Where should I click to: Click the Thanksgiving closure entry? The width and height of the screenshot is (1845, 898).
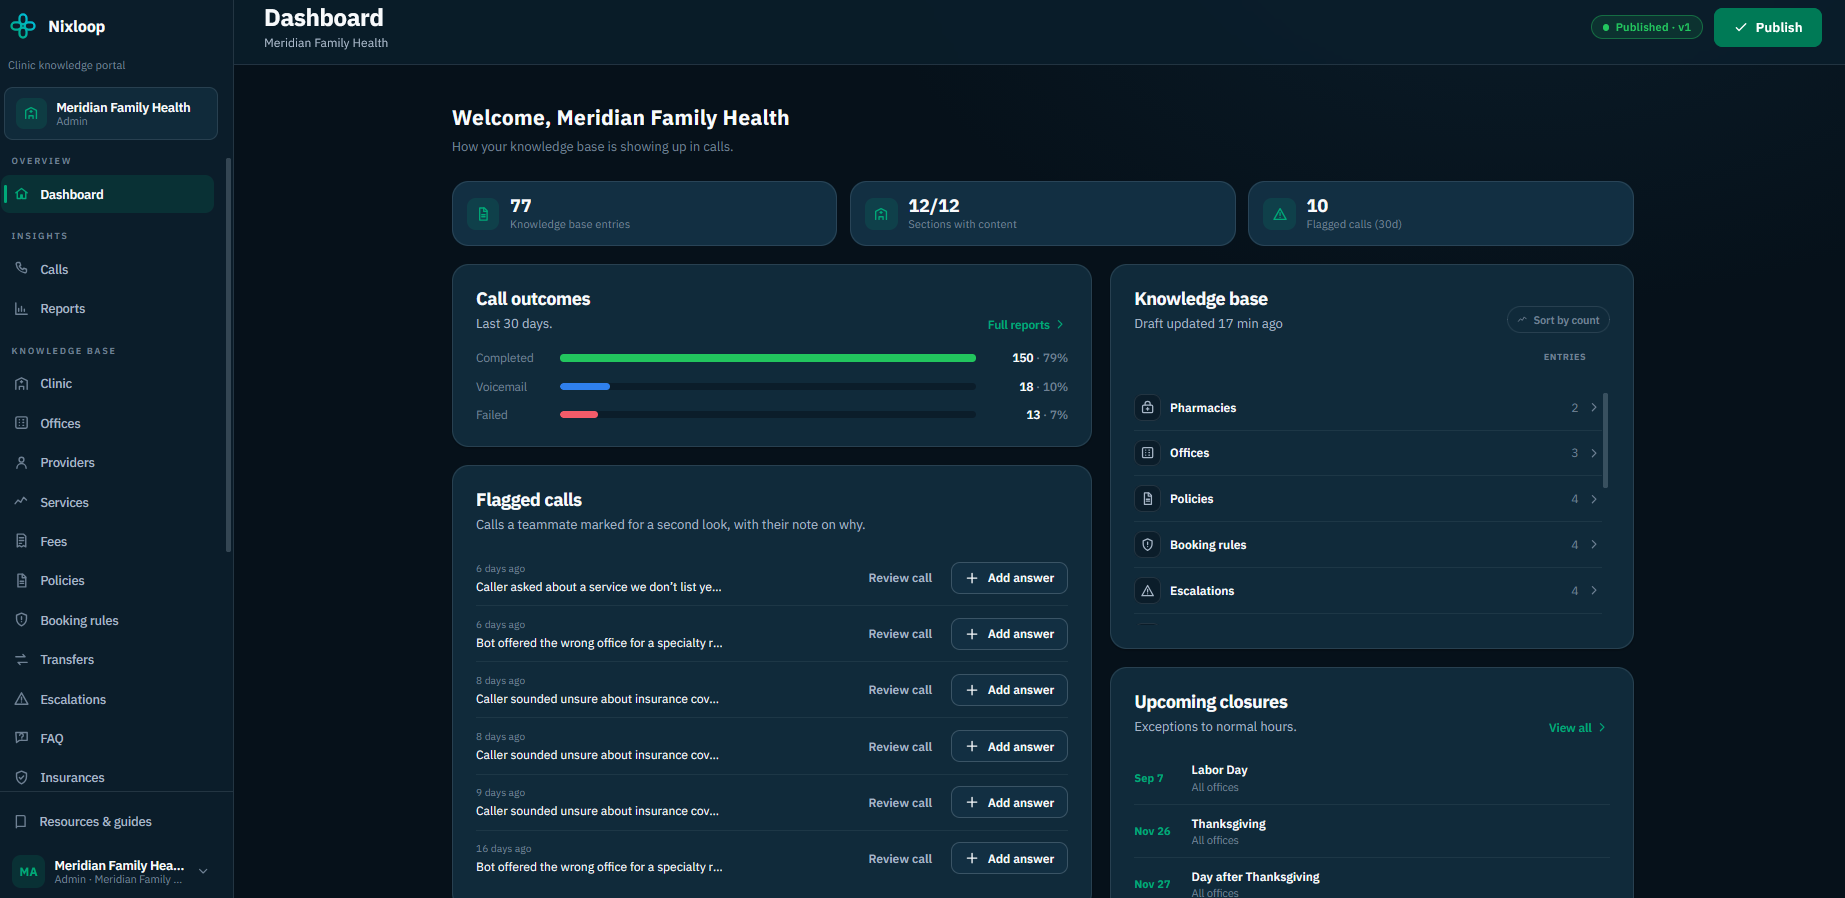[1371, 831]
